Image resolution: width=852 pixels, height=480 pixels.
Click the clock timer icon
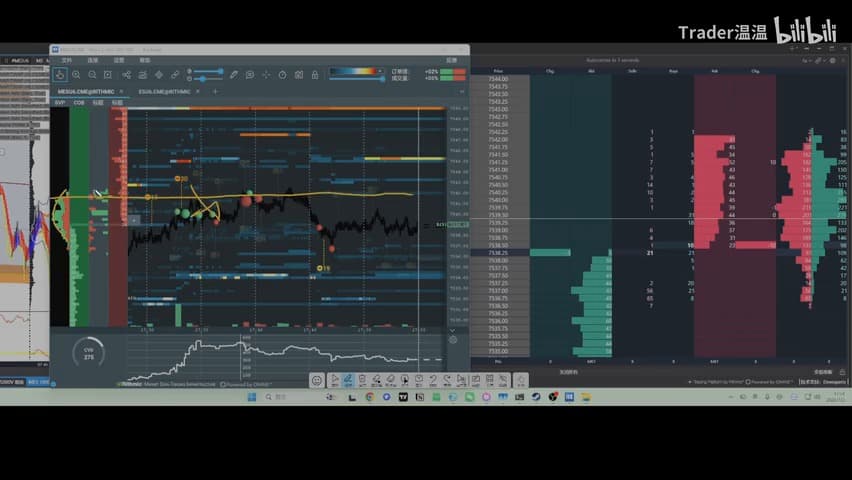coord(282,75)
